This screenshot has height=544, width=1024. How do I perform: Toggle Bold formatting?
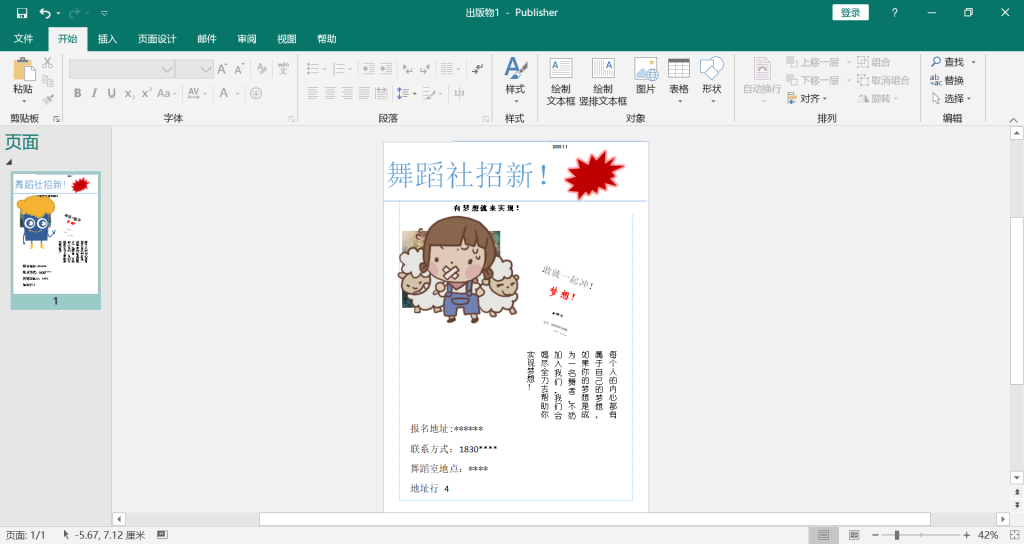click(78, 93)
